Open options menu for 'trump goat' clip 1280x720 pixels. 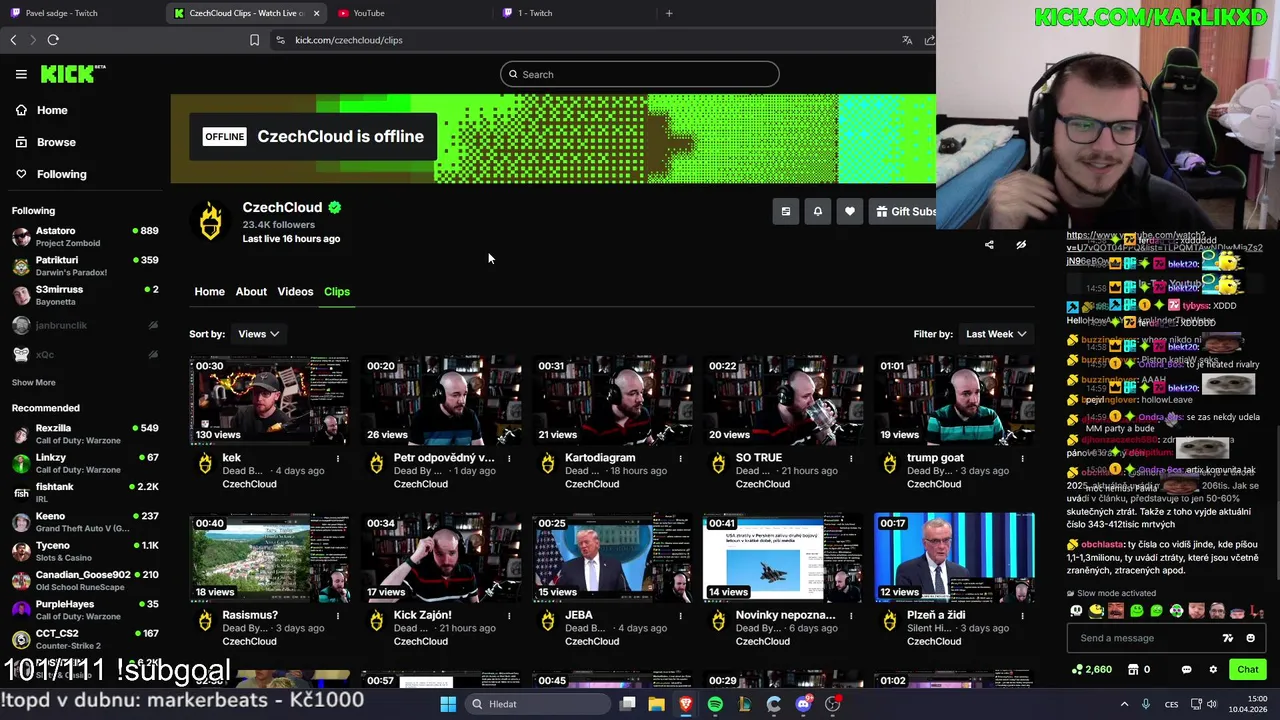click(1022, 459)
